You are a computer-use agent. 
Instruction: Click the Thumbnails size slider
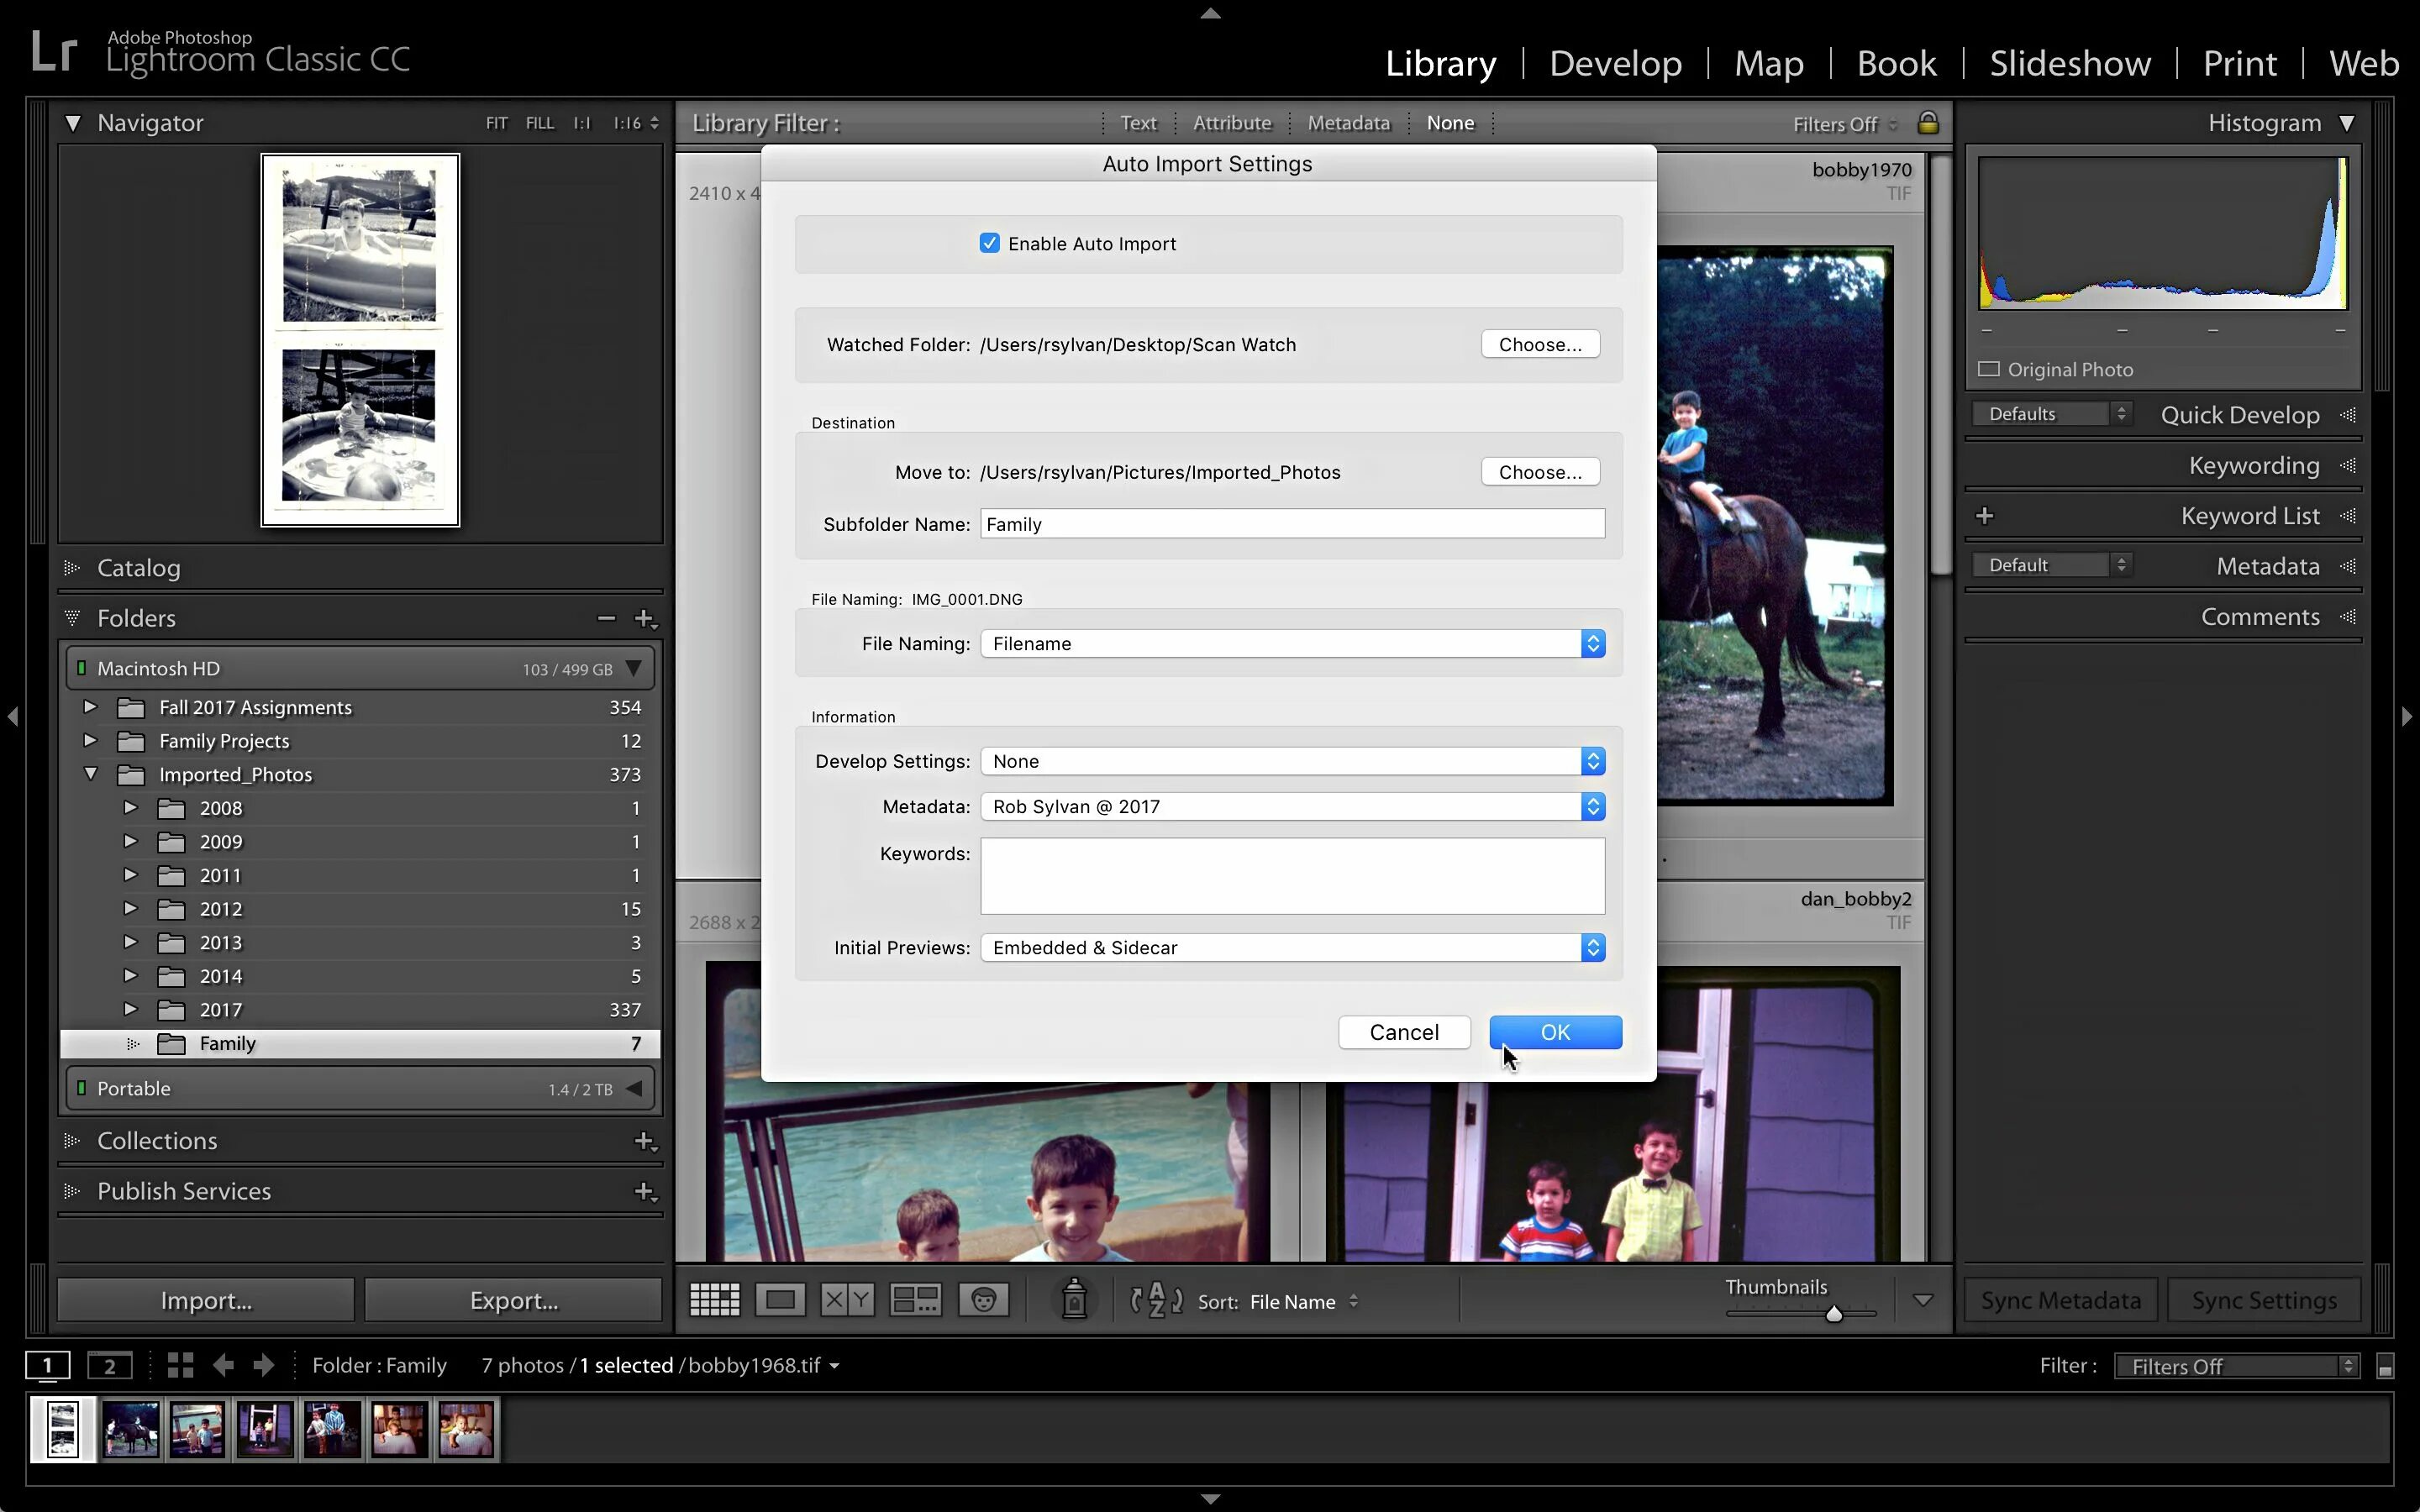1833,1314
